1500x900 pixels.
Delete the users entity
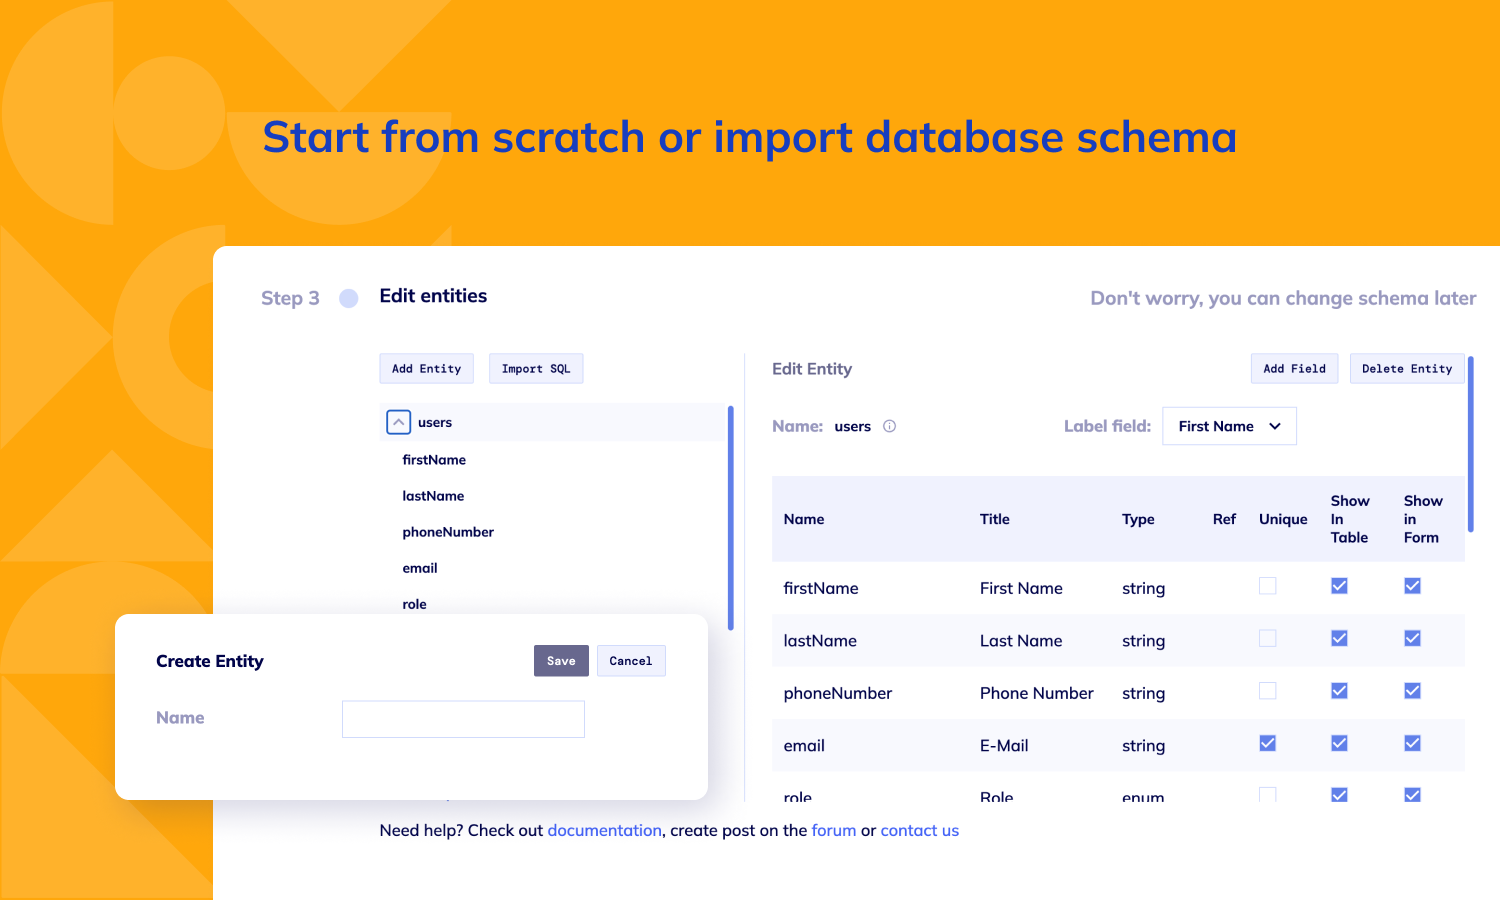(1406, 368)
